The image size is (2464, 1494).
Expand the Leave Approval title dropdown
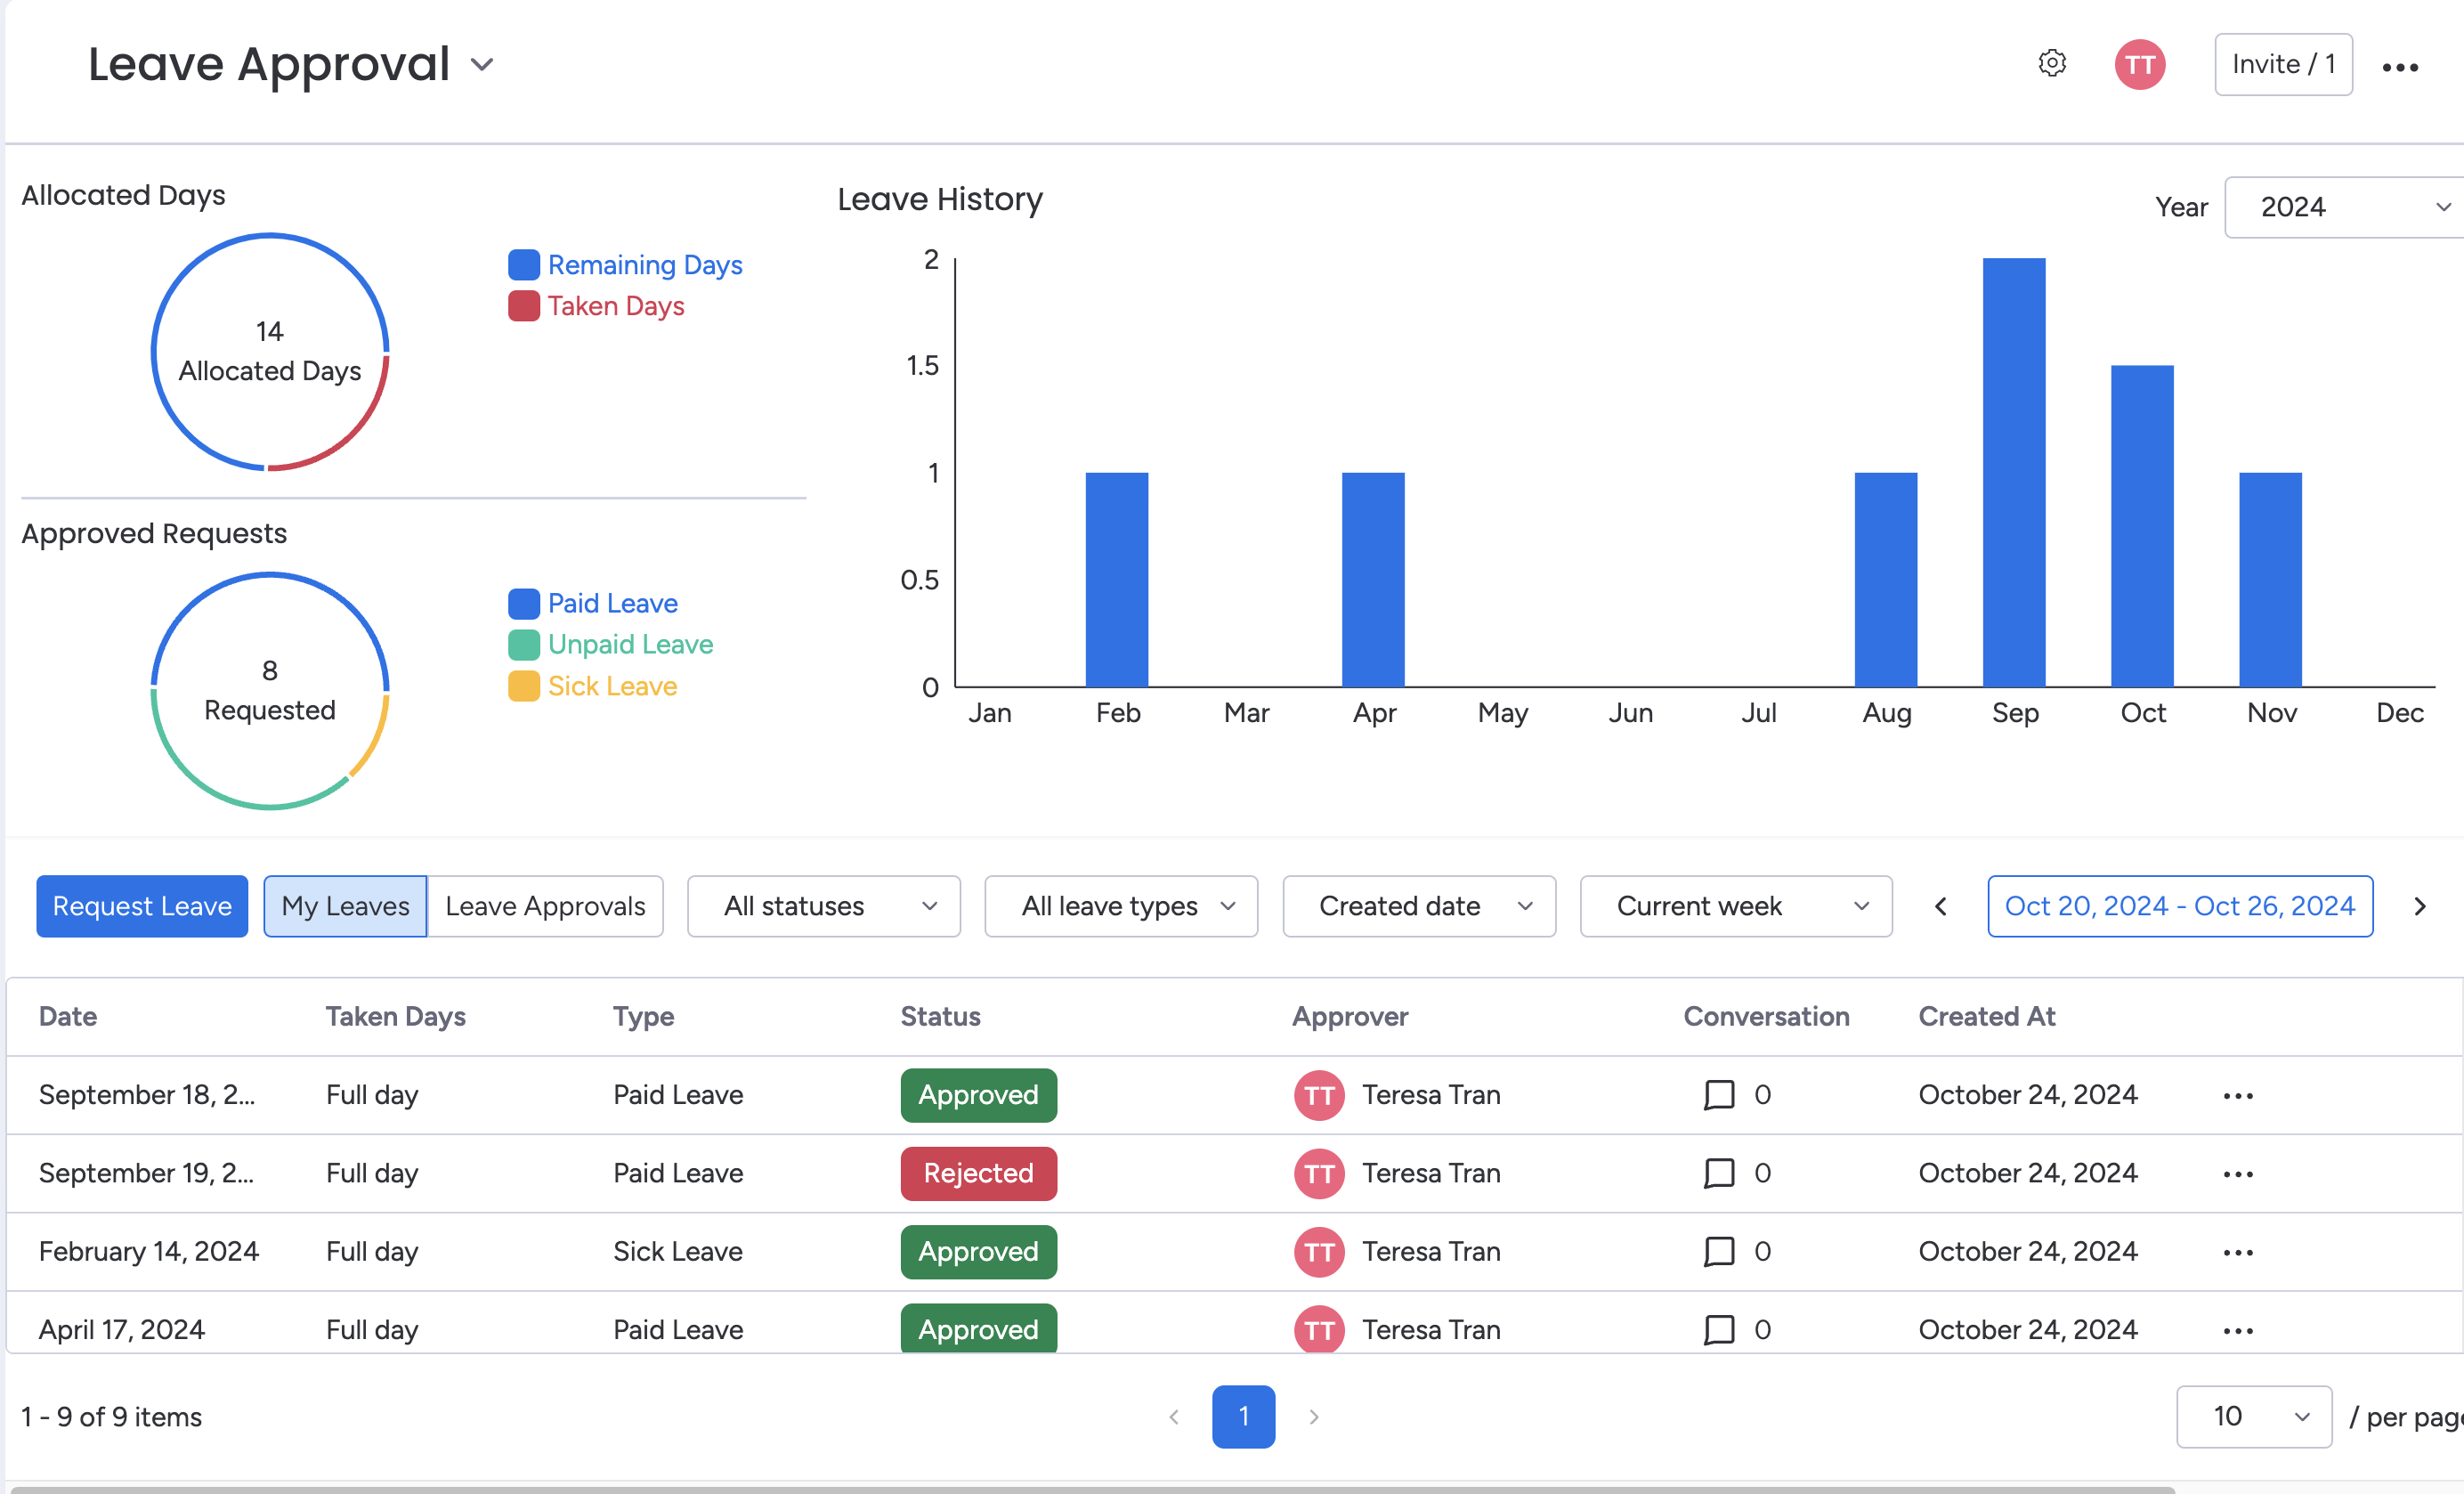click(481, 63)
